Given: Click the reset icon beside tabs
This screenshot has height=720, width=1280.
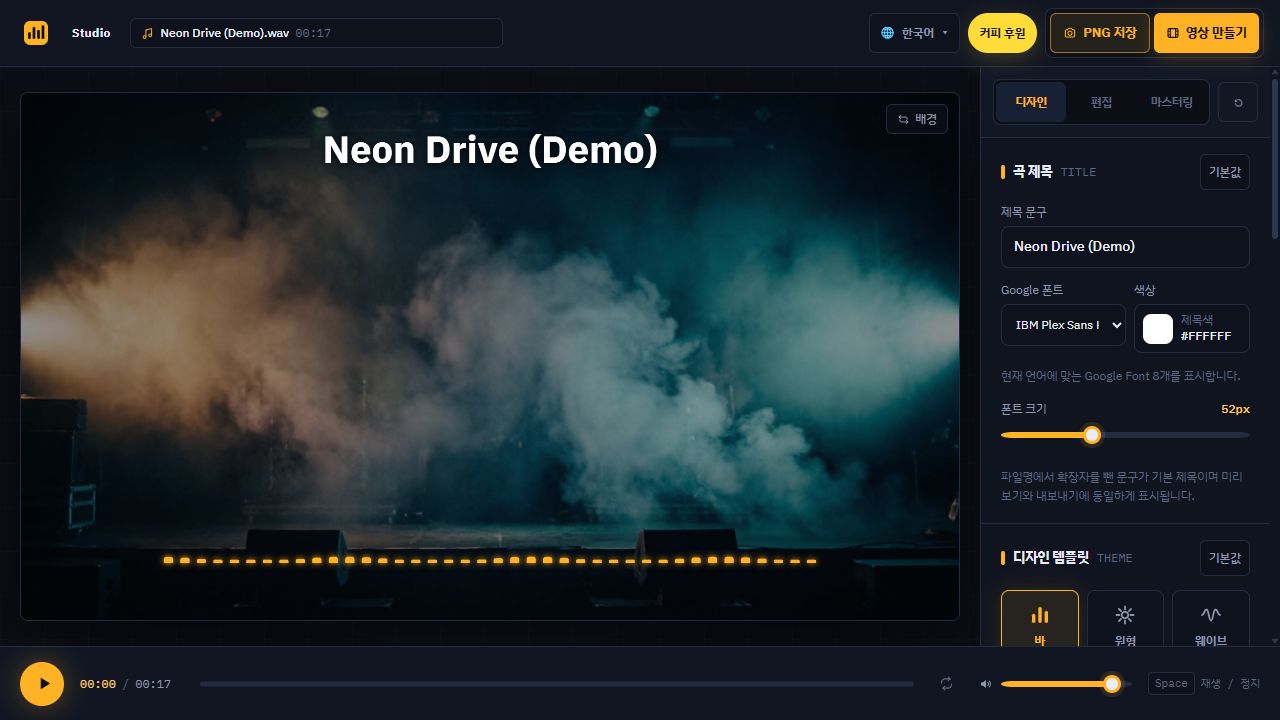Looking at the screenshot, I should 1238,102.
